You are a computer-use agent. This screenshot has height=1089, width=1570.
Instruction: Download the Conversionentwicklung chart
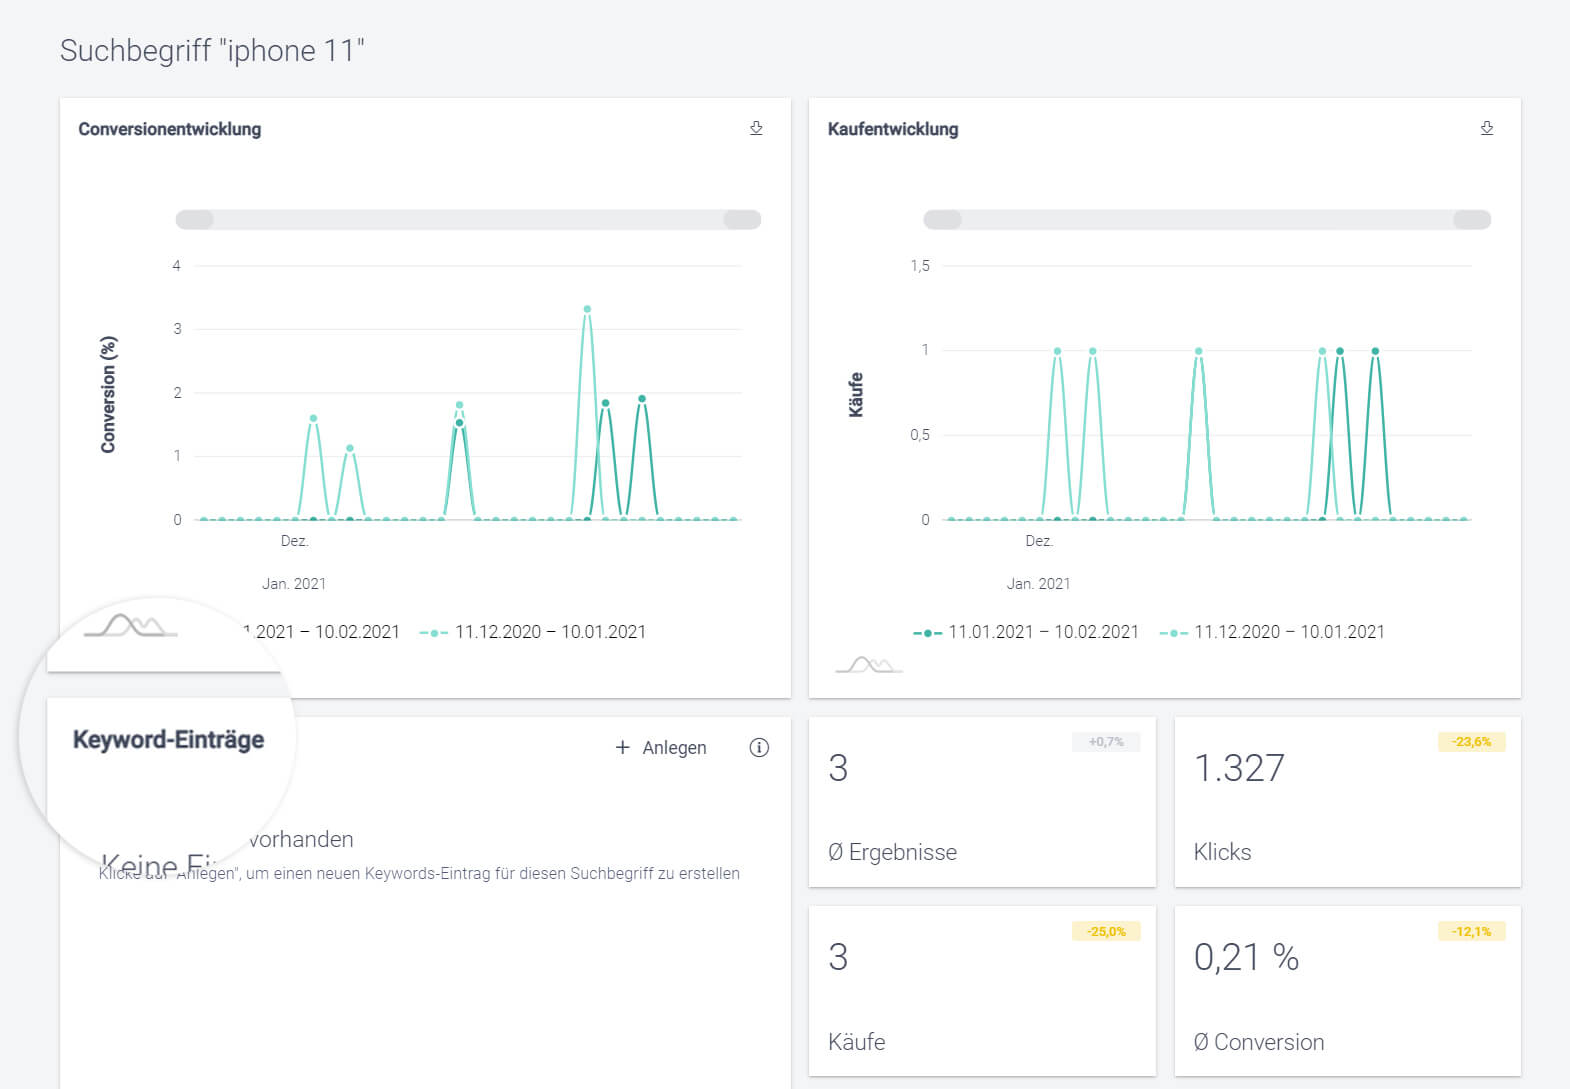click(756, 128)
